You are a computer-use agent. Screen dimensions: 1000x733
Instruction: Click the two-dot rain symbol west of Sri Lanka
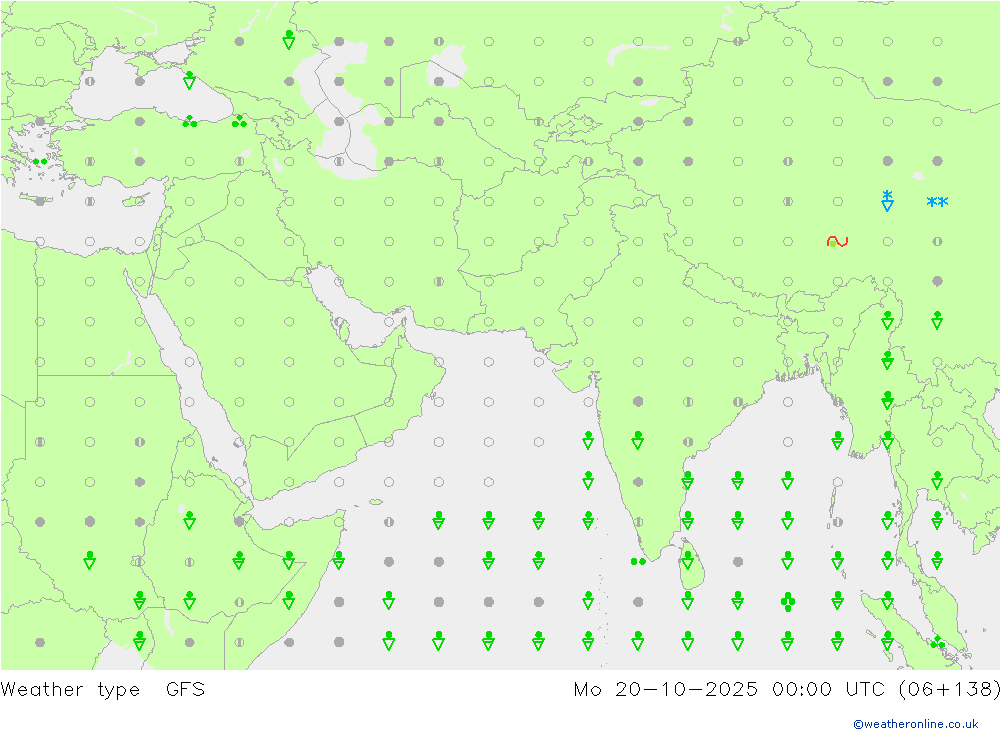point(638,561)
